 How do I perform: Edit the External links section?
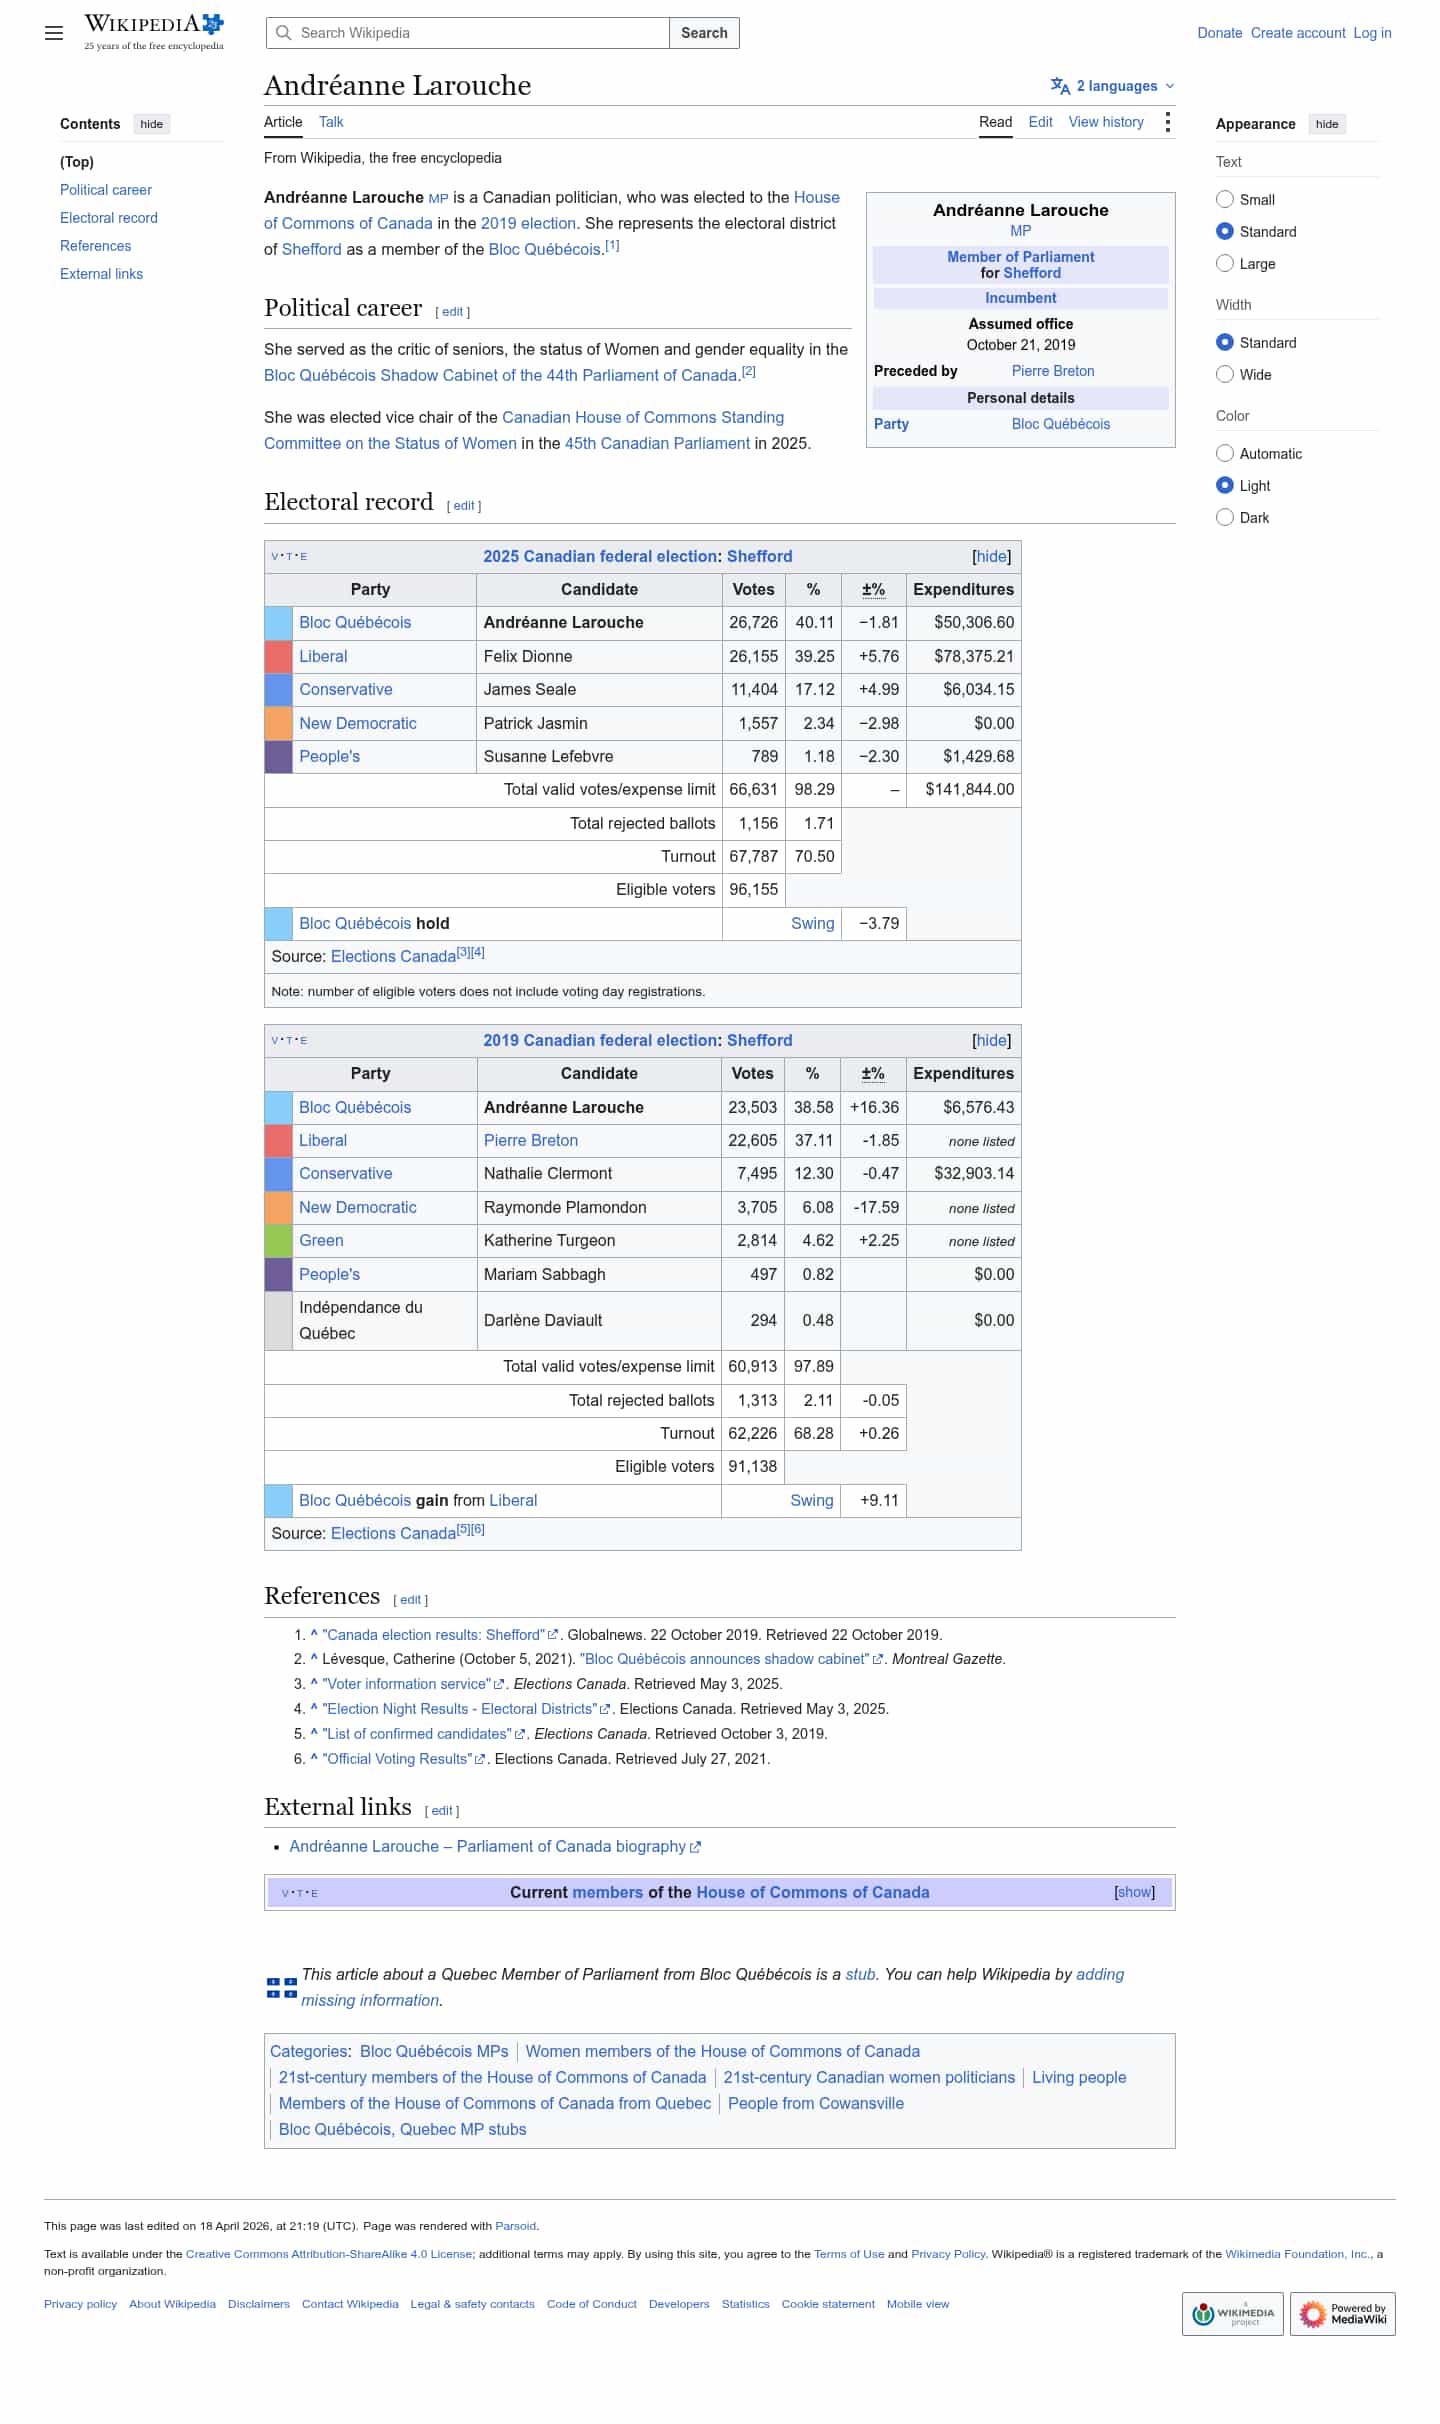441,1811
